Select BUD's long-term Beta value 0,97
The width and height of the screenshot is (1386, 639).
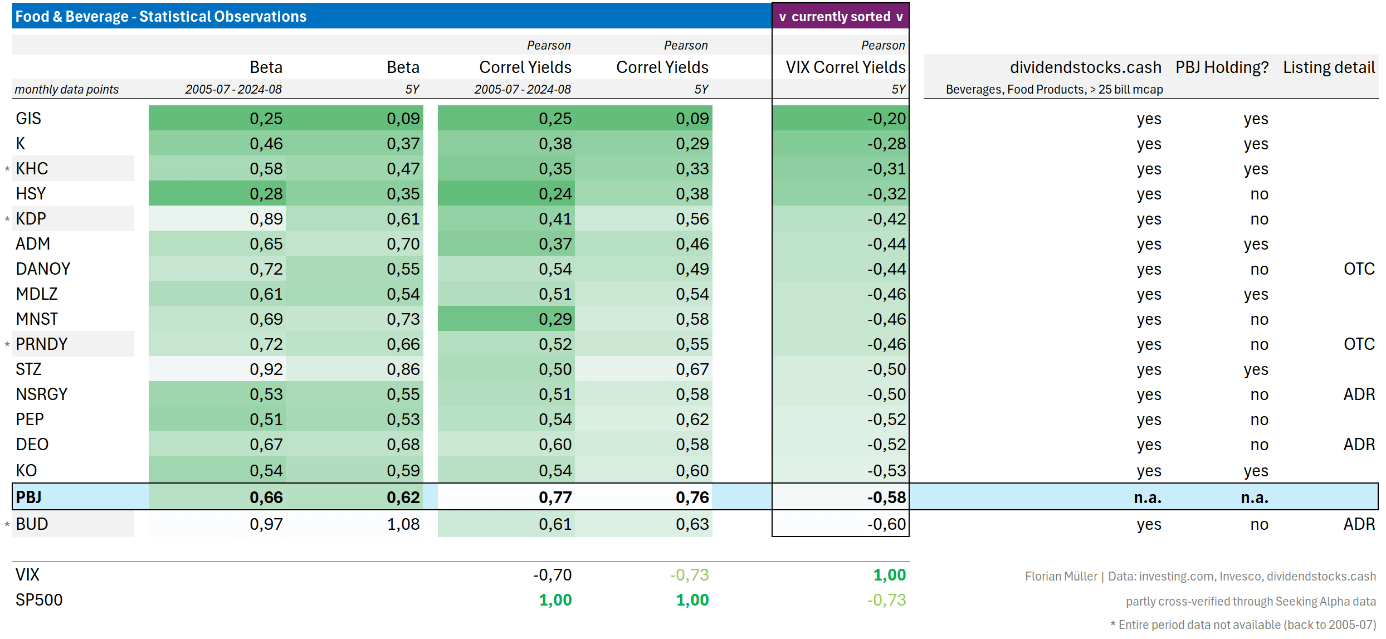(266, 523)
